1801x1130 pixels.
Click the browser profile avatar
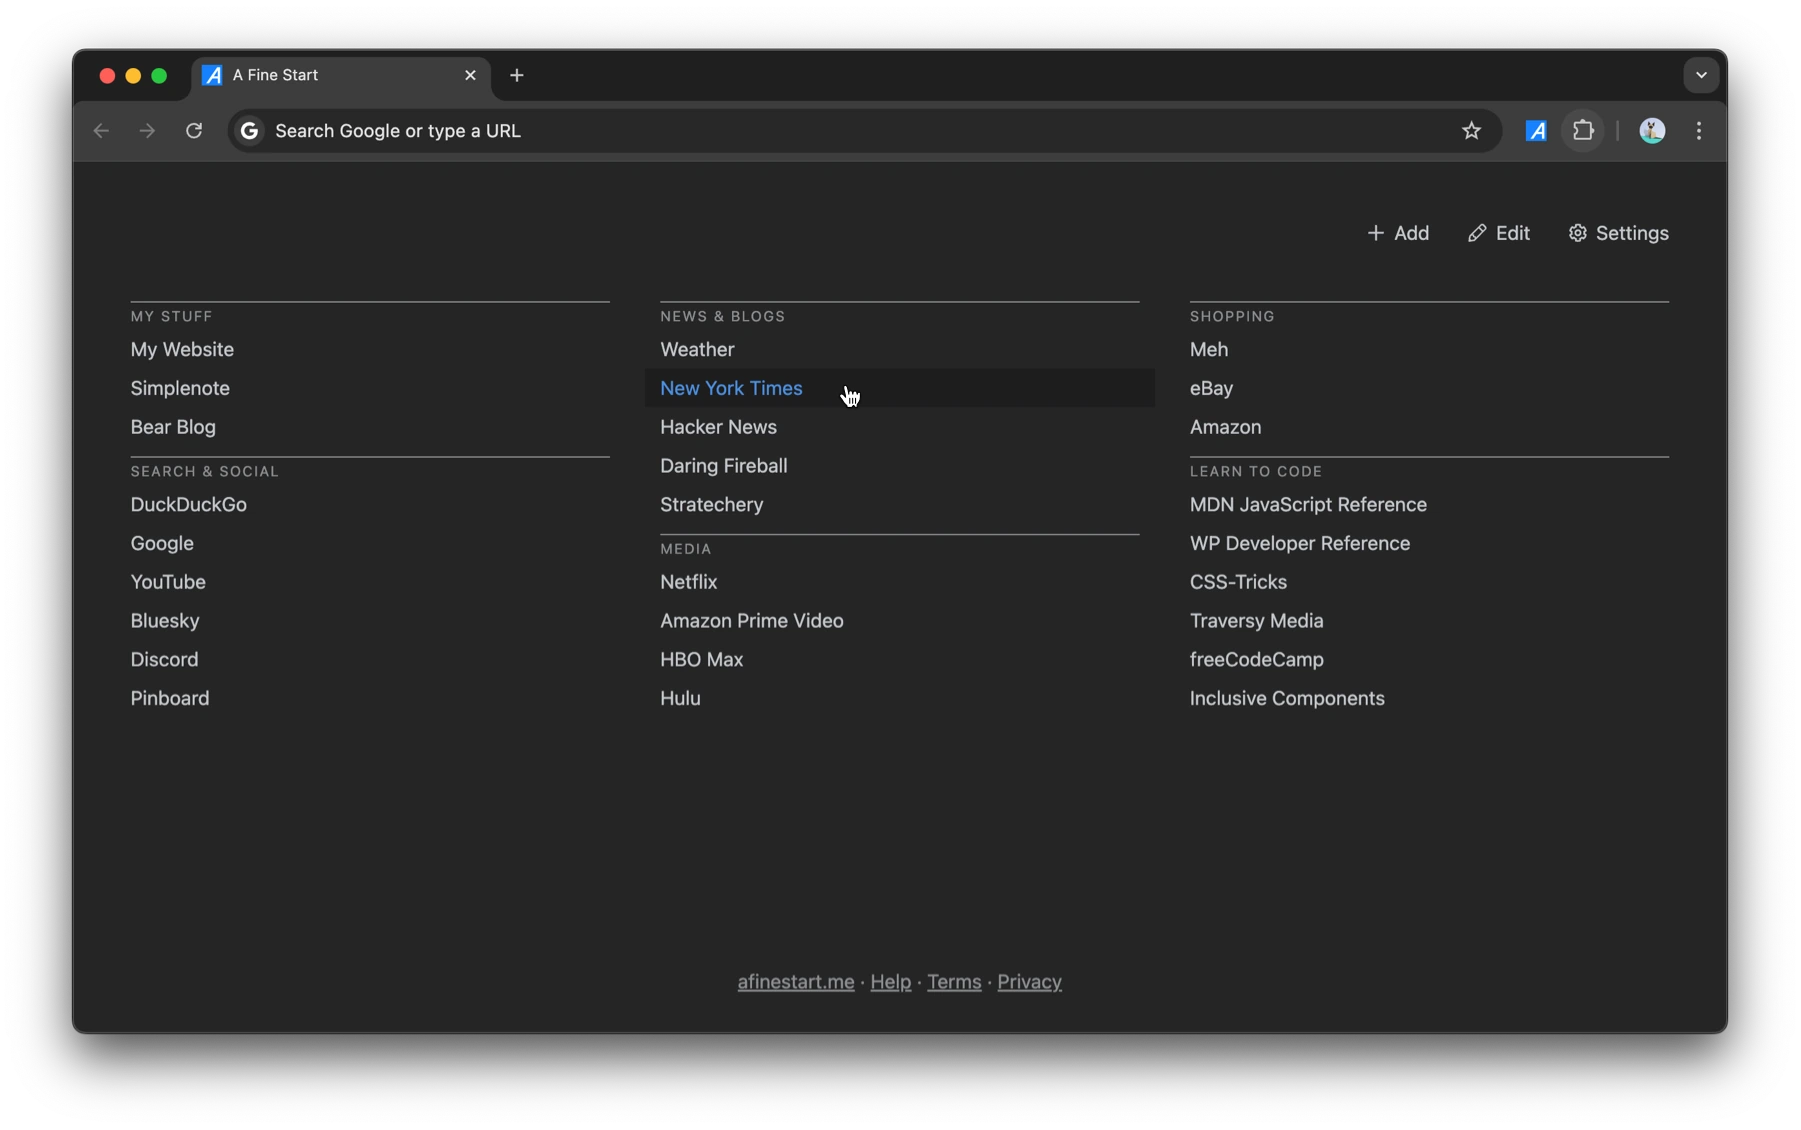coord(1652,131)
